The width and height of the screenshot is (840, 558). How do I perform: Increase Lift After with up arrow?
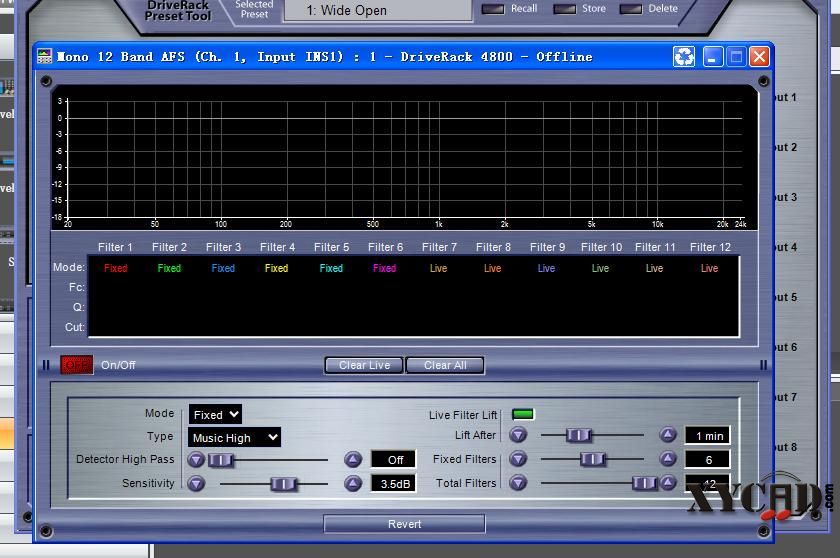[x=668, y=435]
